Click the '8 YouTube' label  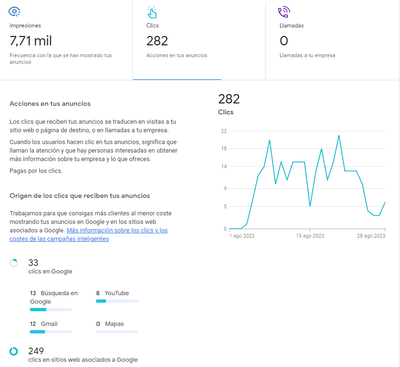pyautogui.click(x=112, y=293)
